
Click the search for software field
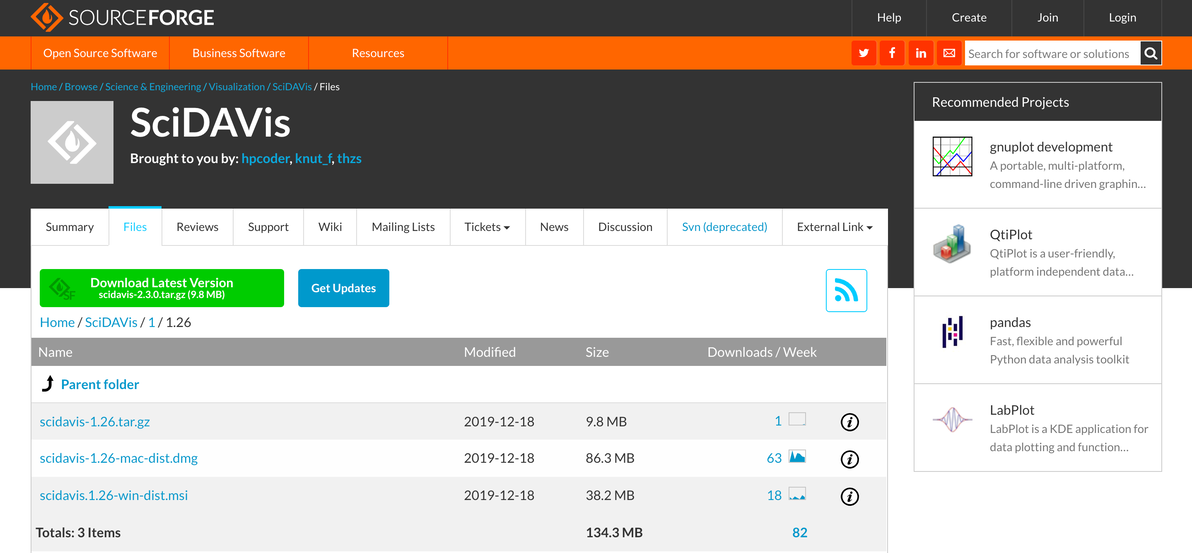coord(1050,53)
